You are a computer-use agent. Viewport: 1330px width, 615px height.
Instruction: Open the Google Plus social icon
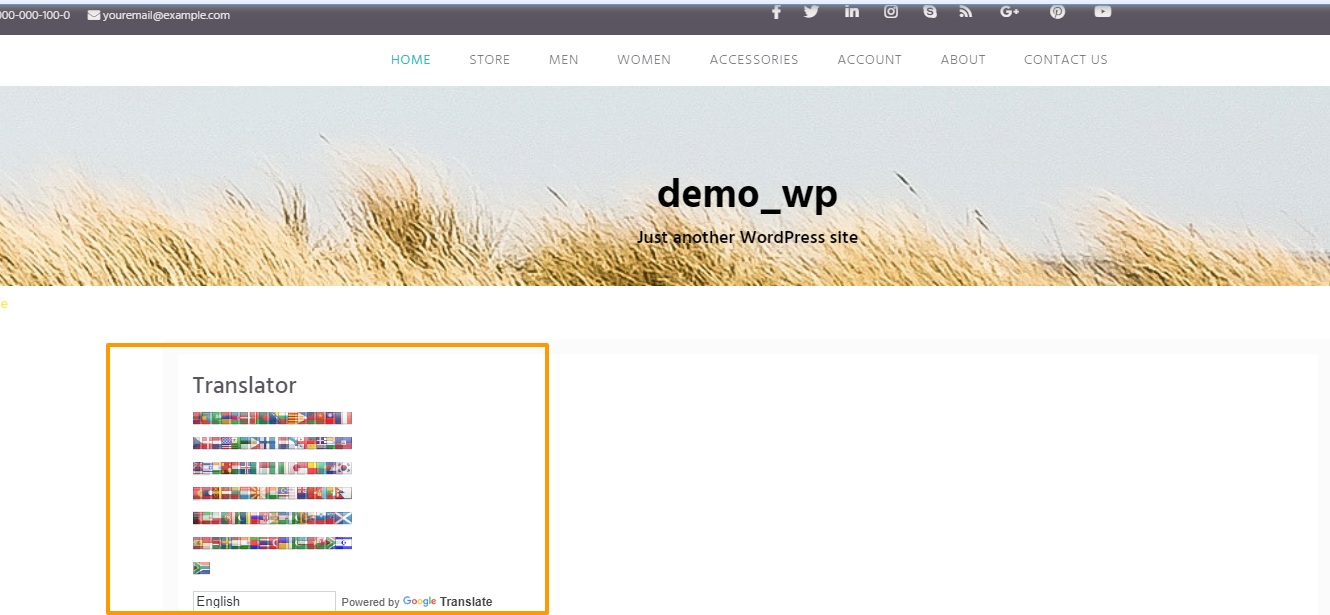[x=1009, y=12]
